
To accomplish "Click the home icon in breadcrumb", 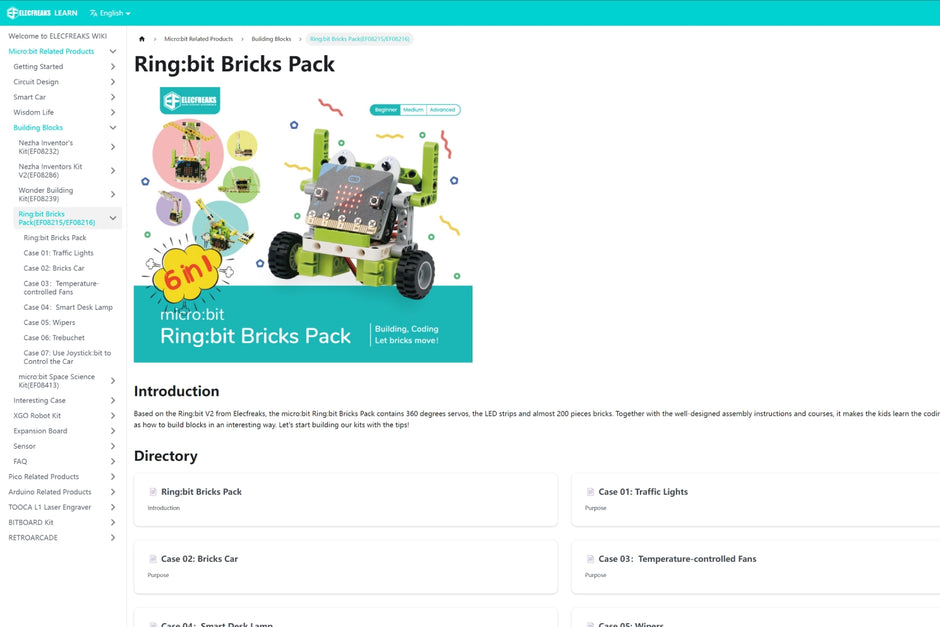I will point(142,39).
